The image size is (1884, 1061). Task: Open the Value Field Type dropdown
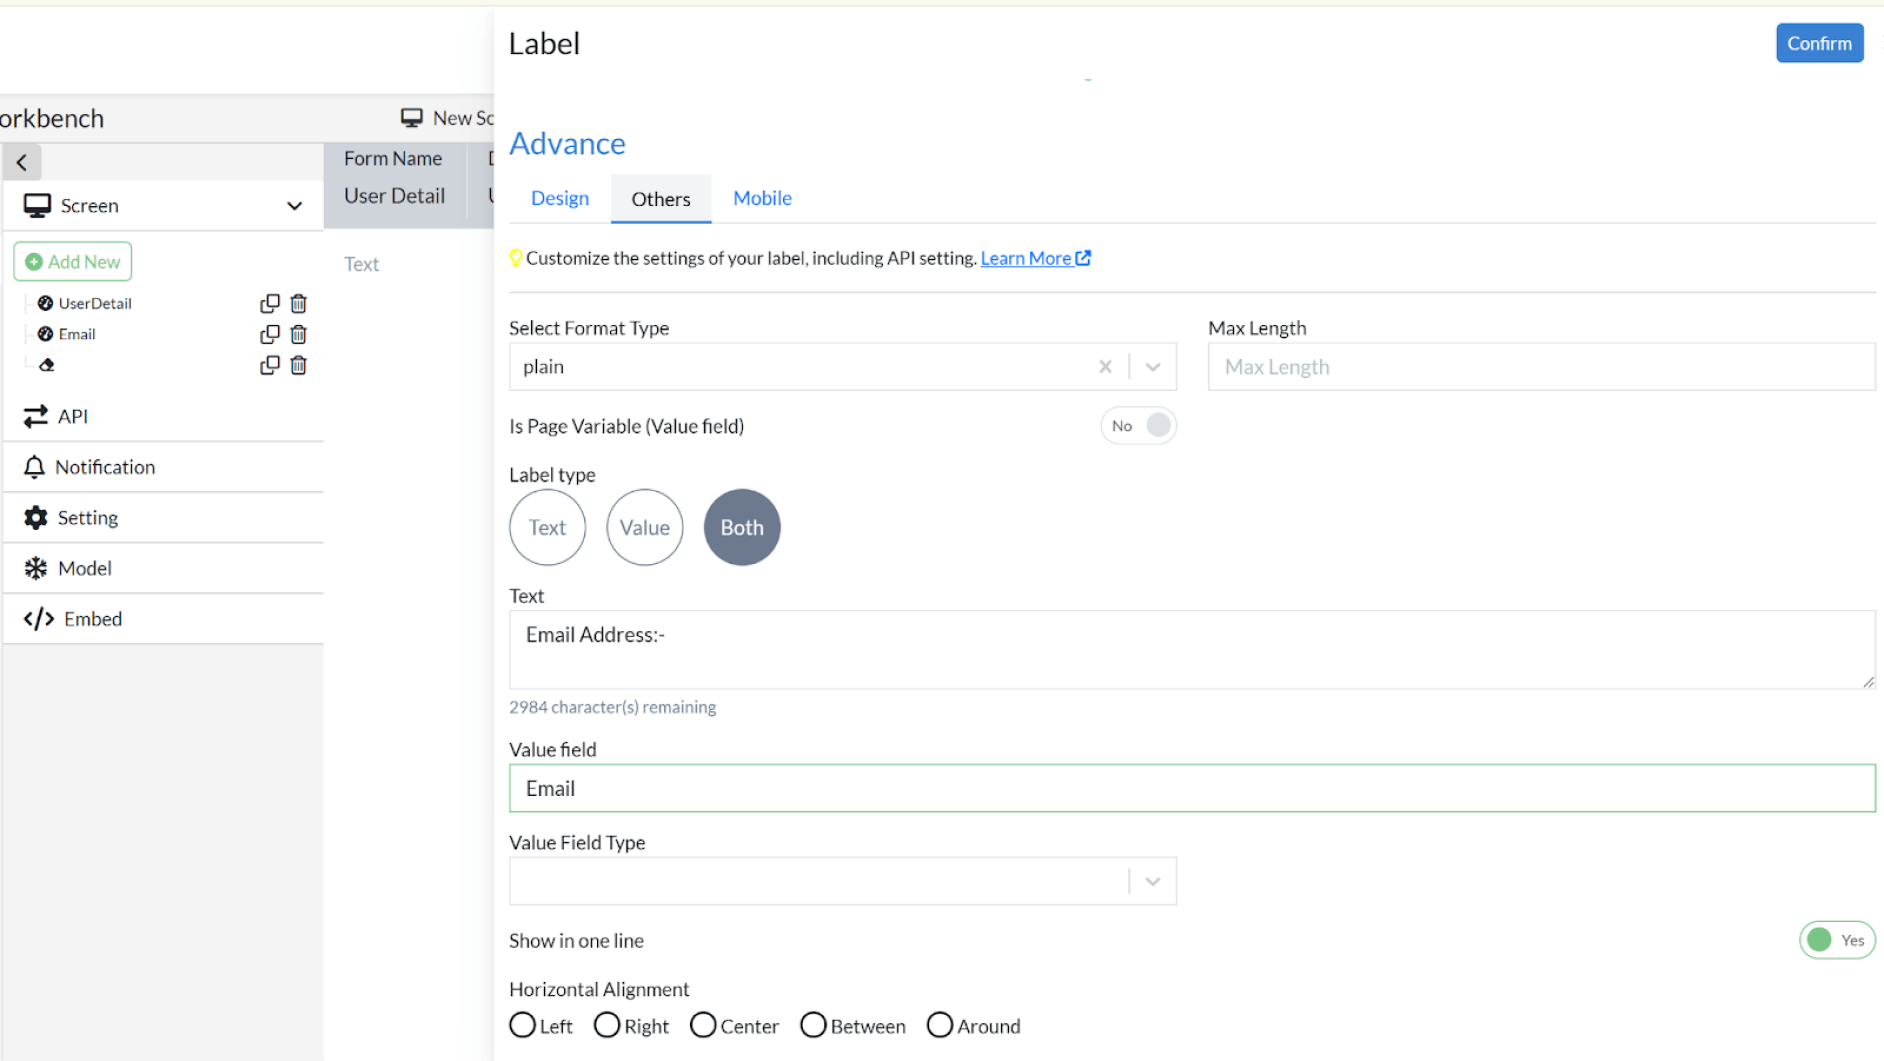pos(1152,880)
